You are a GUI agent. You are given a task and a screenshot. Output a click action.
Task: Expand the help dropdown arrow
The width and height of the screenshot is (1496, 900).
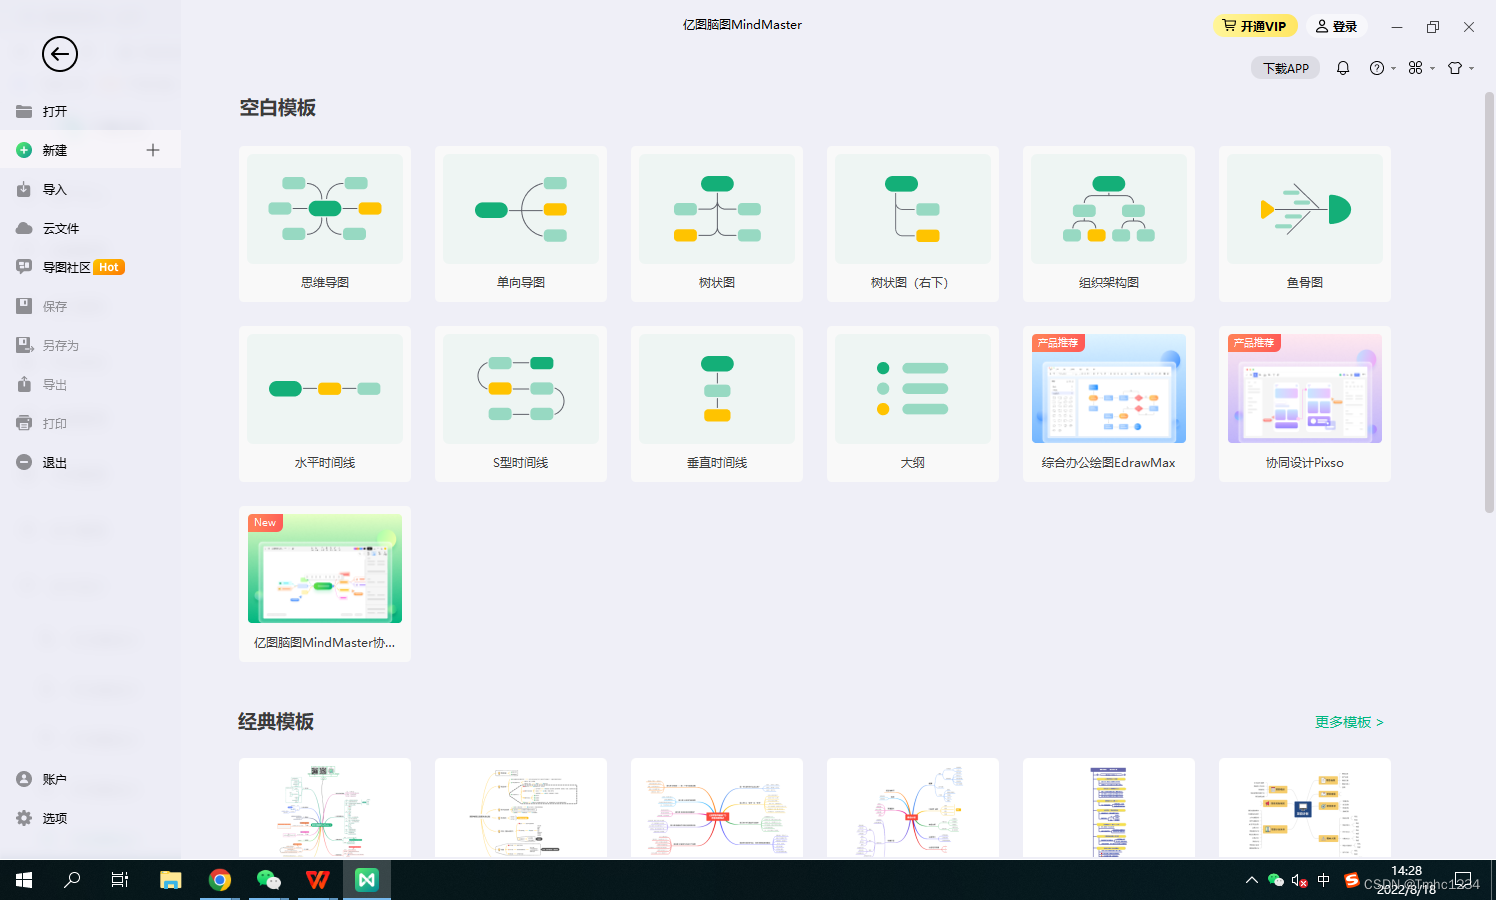tap(1393, 69)
